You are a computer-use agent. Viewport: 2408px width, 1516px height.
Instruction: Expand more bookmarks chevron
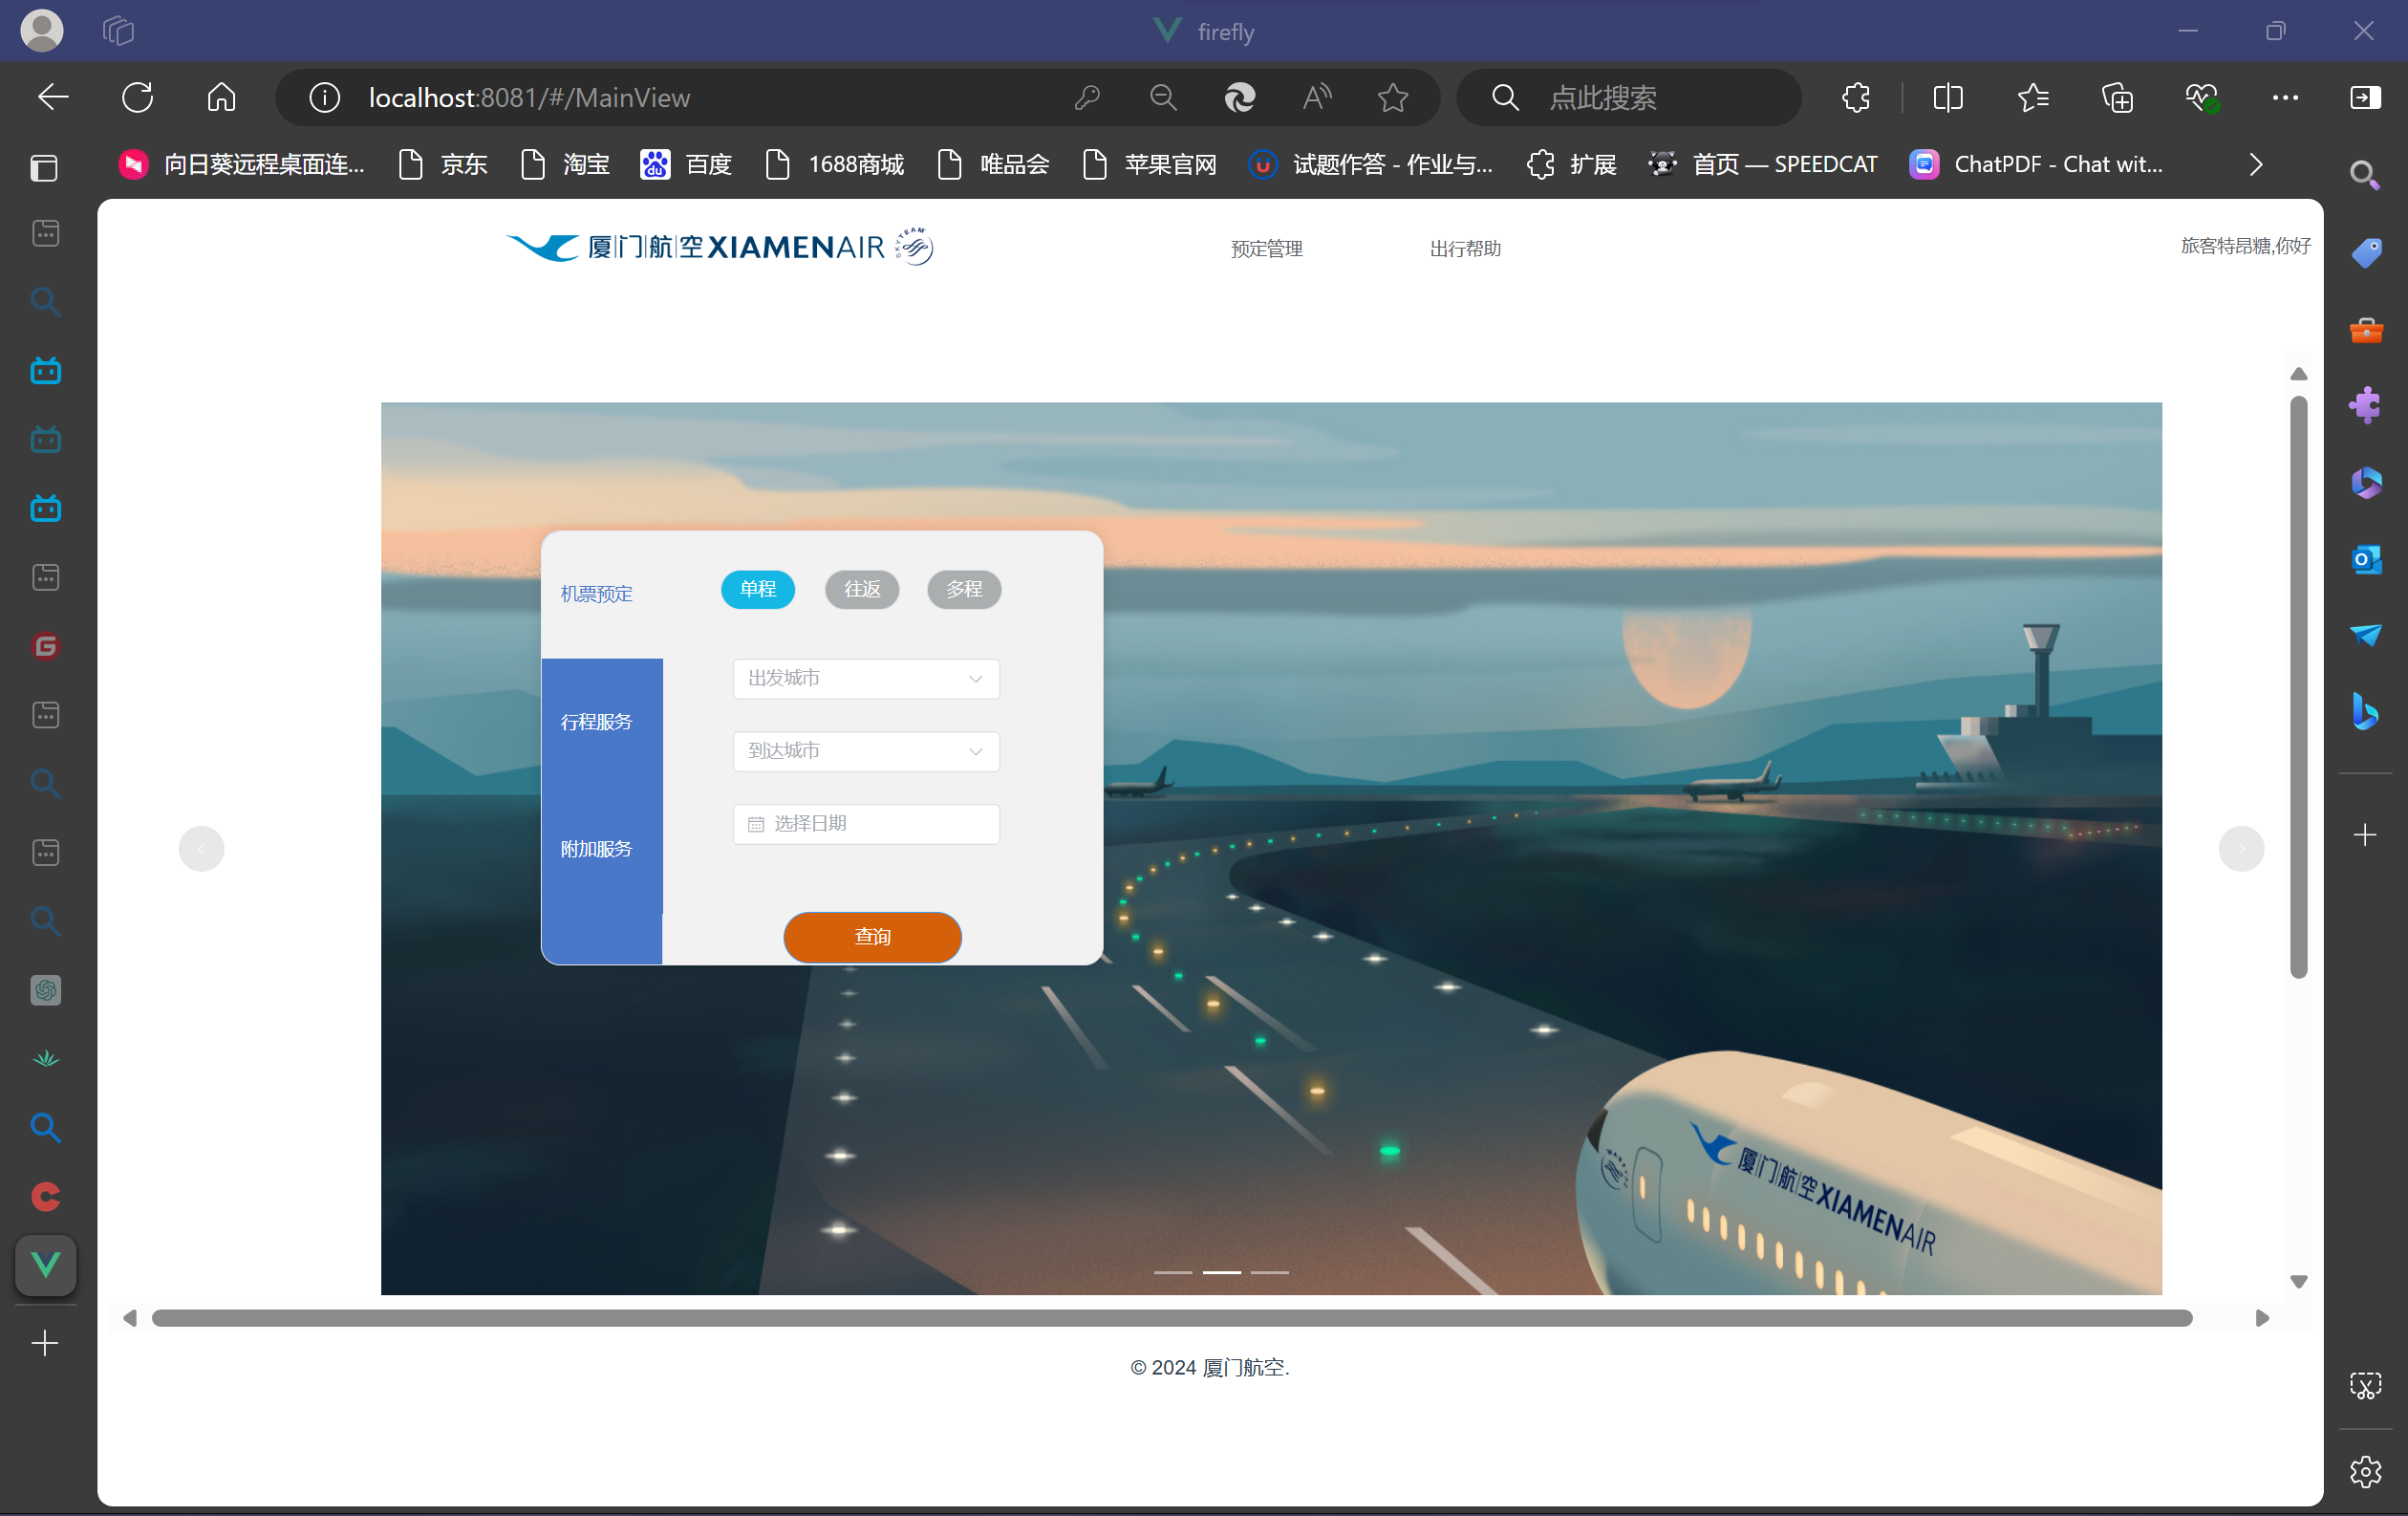pos(2255,164)
